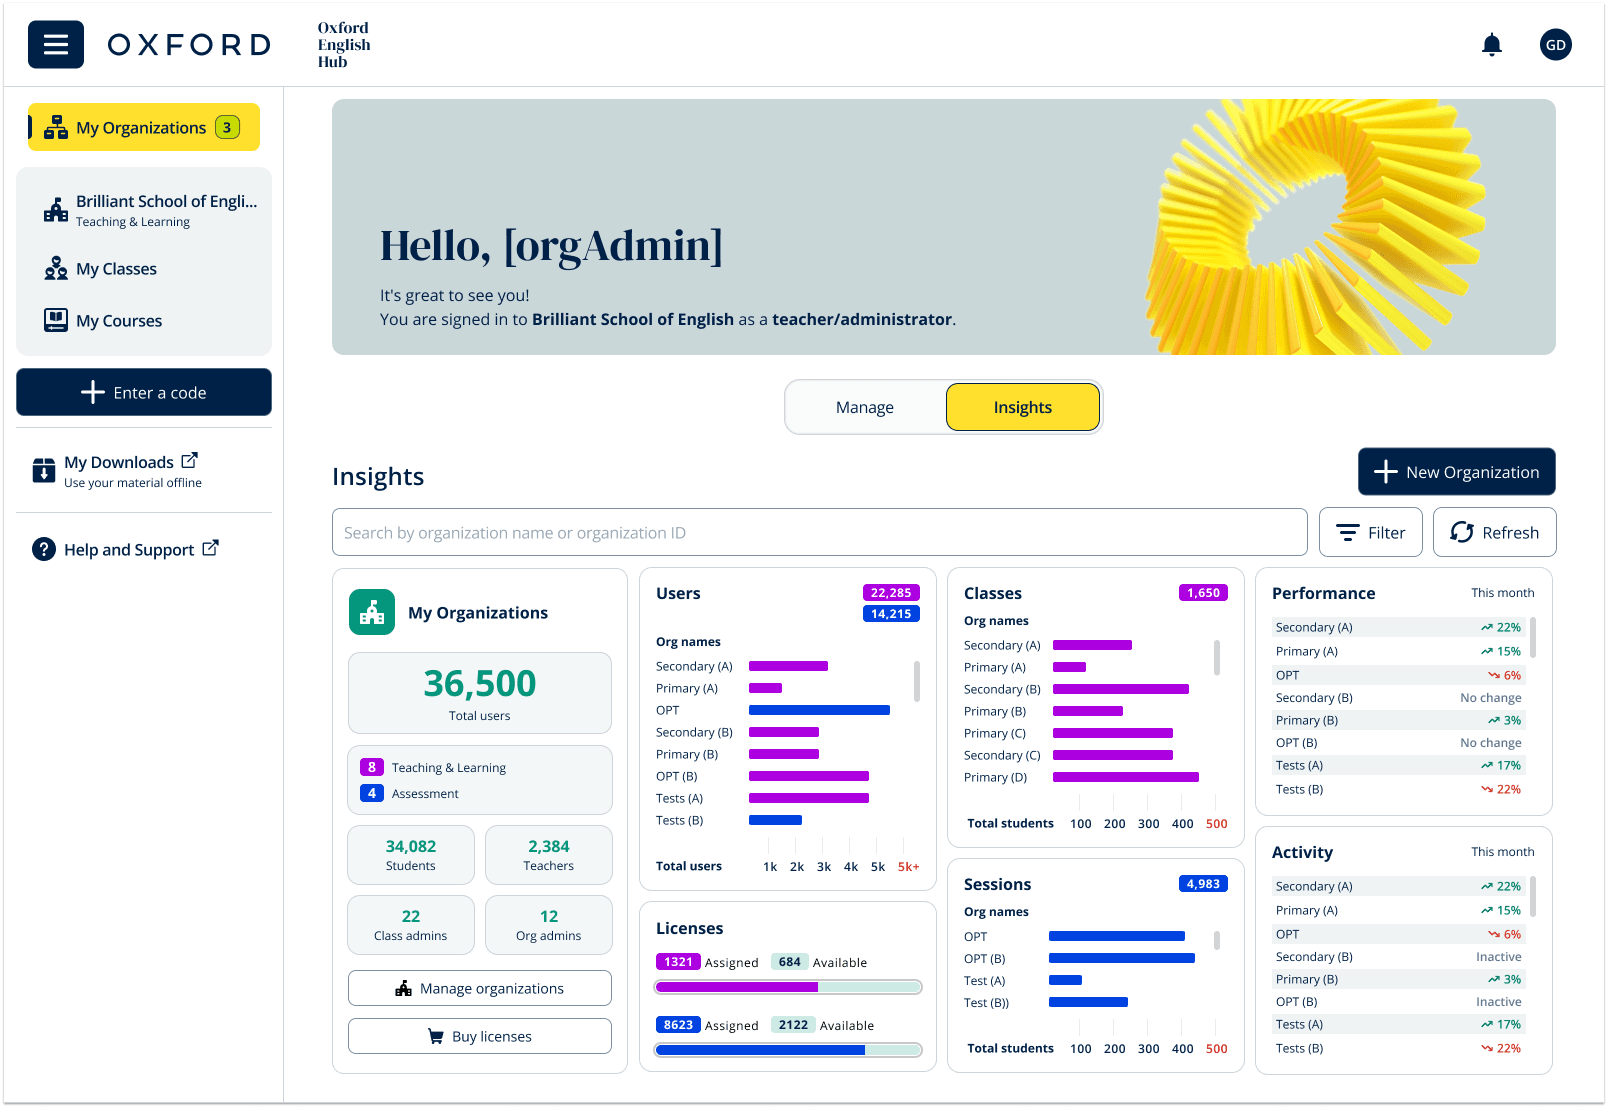The image size is (1608, 1108).
Task: Switch to the Manage tab
Action: pyautogui.click(x=864, y=407)
